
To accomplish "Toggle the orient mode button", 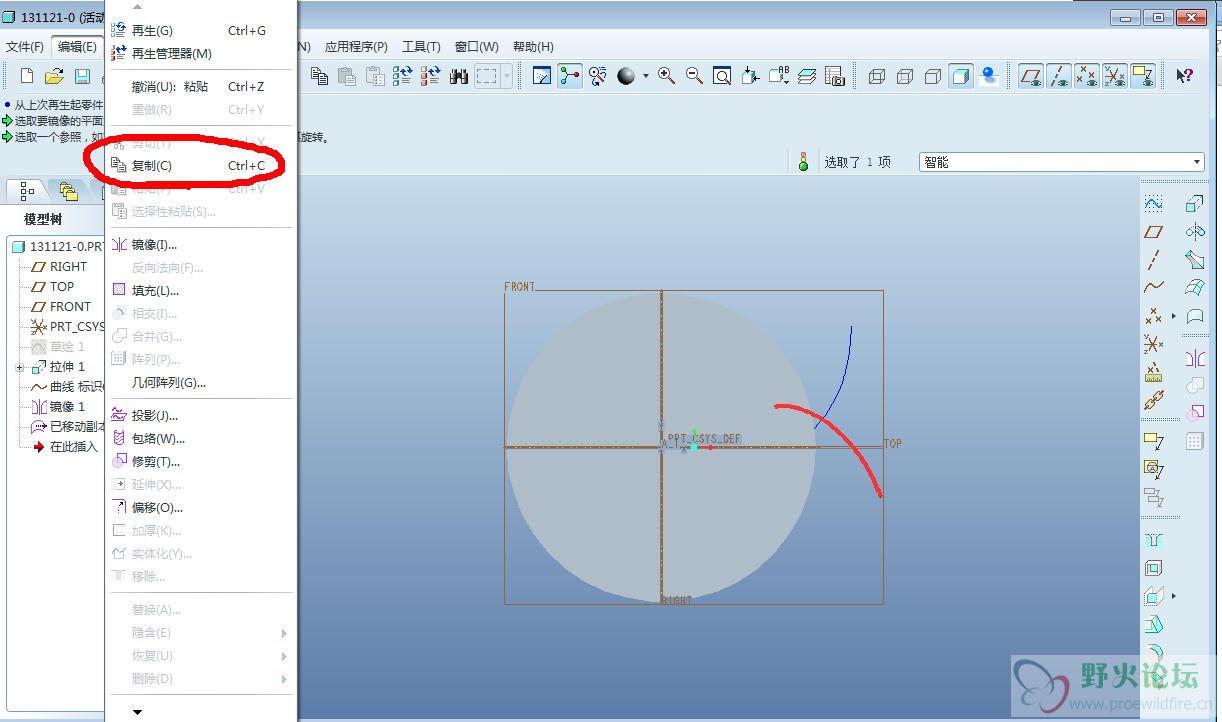I will [x=598, y=76].
